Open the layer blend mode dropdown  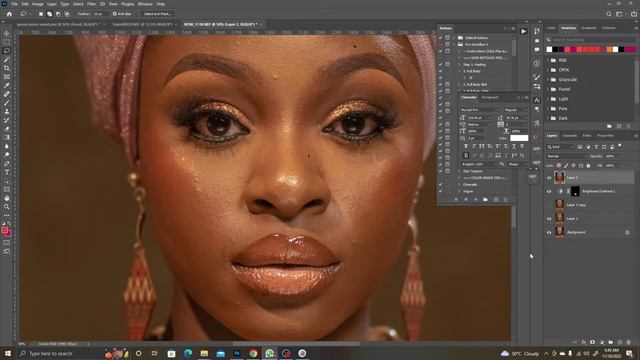coord(567,156)
